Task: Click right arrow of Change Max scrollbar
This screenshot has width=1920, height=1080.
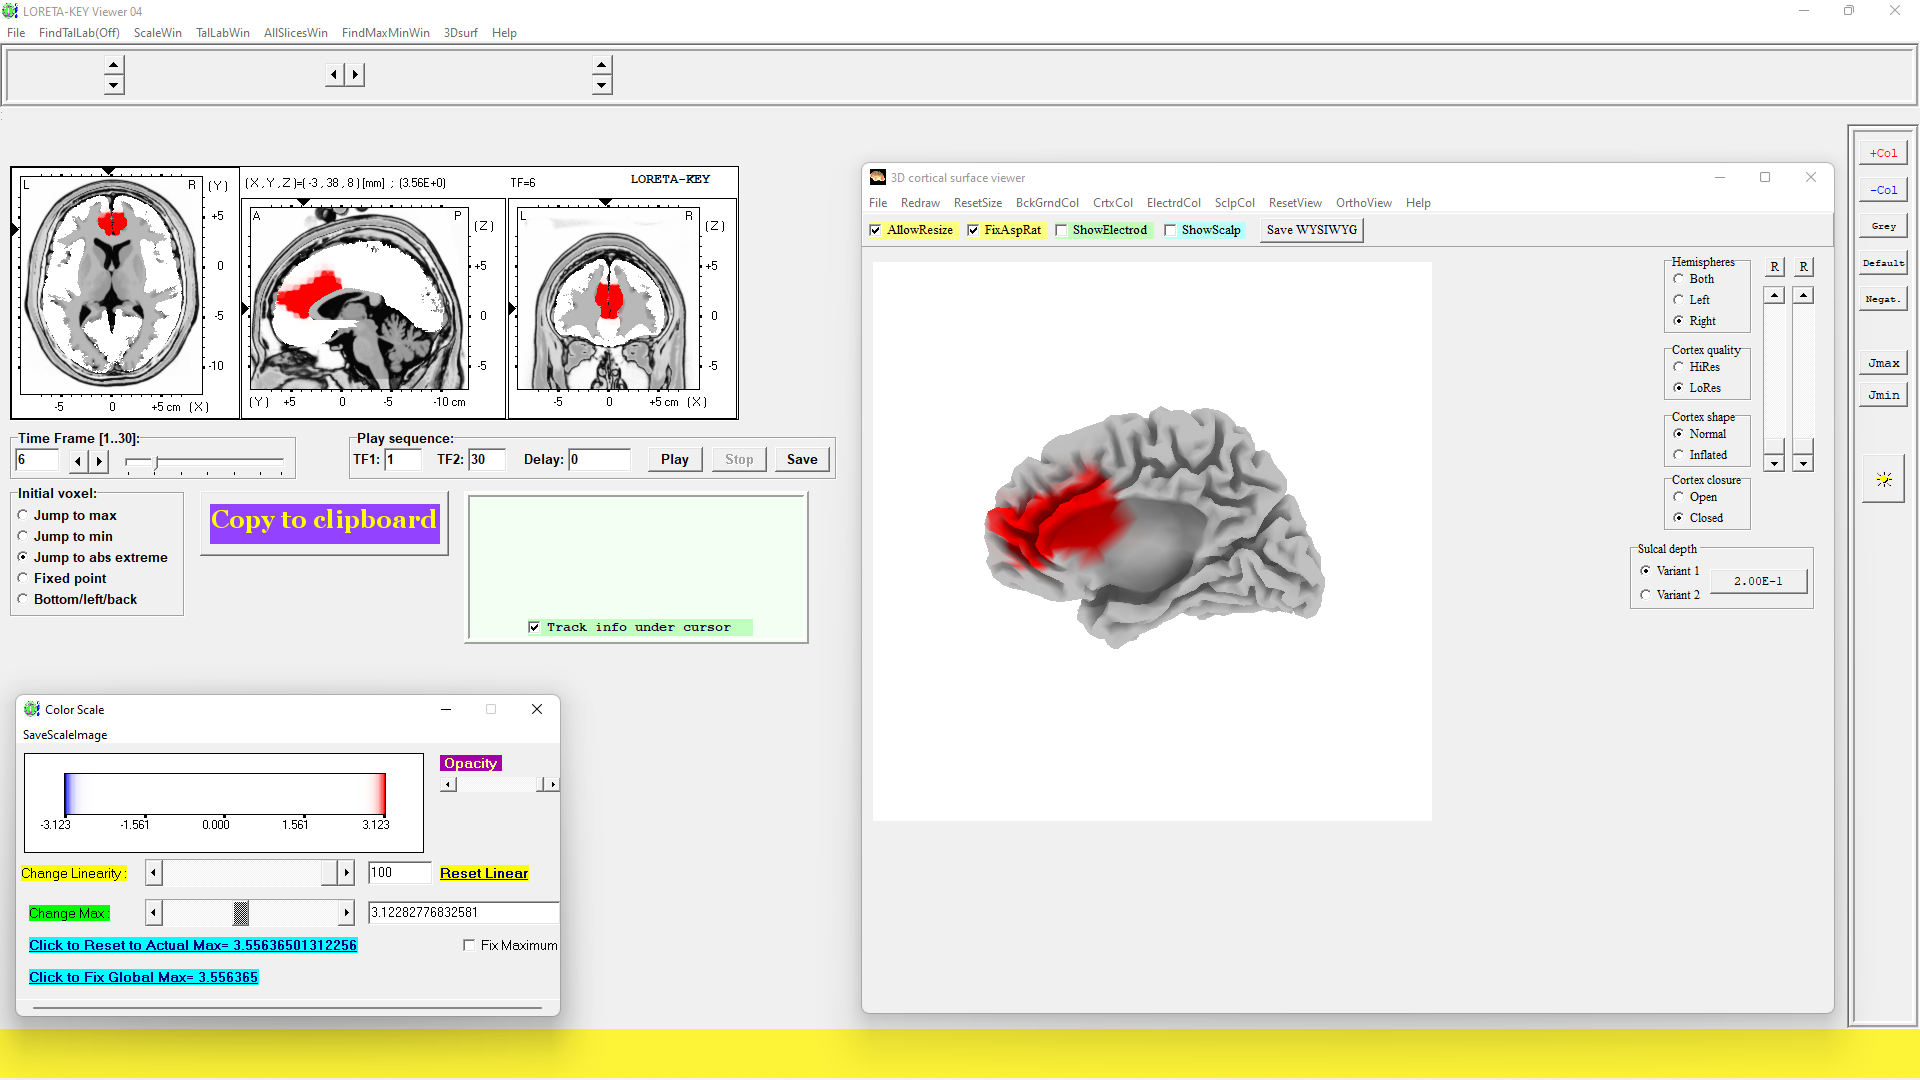Action: point(346,912)
